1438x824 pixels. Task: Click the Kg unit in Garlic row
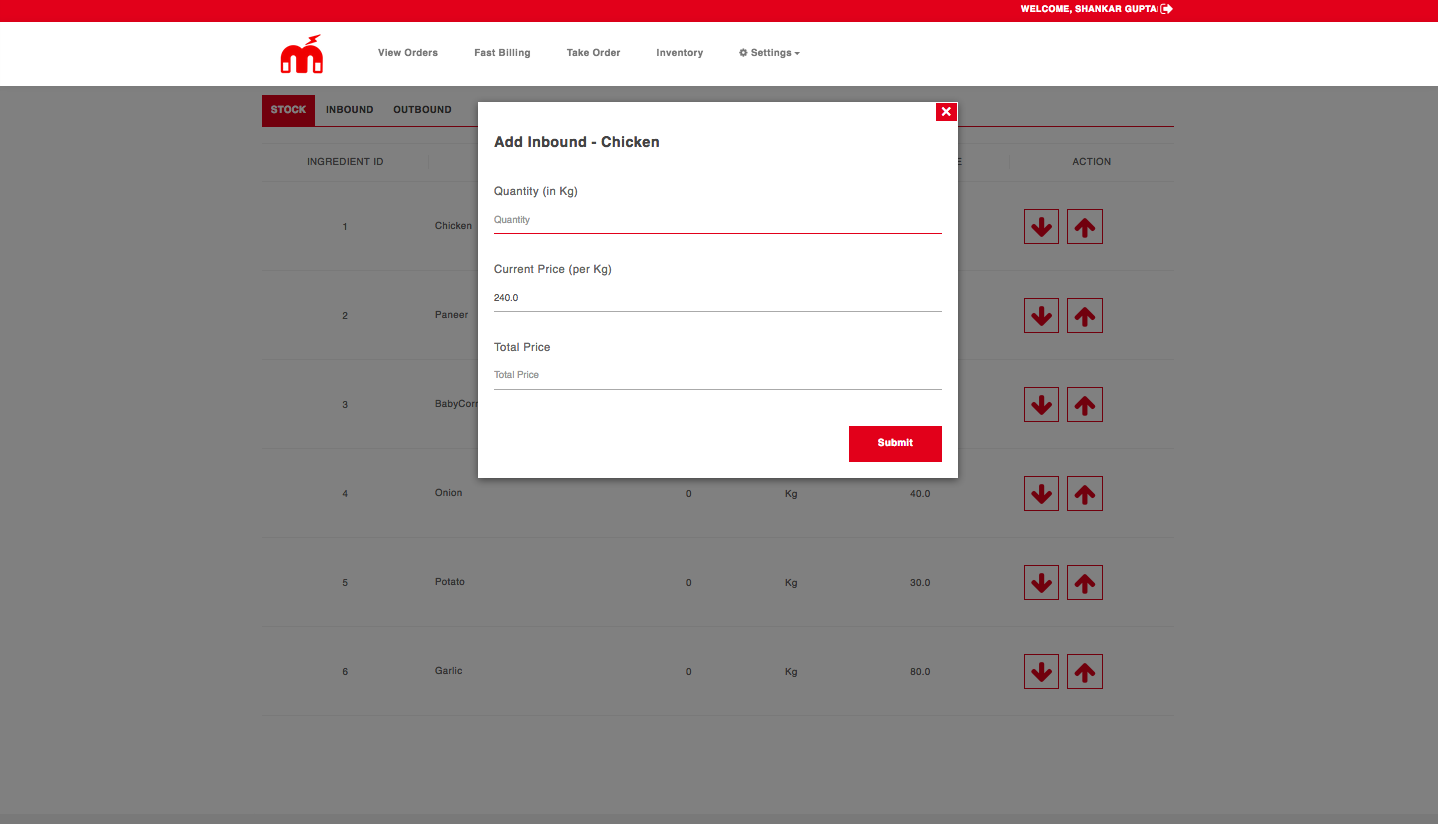point(791,672)
